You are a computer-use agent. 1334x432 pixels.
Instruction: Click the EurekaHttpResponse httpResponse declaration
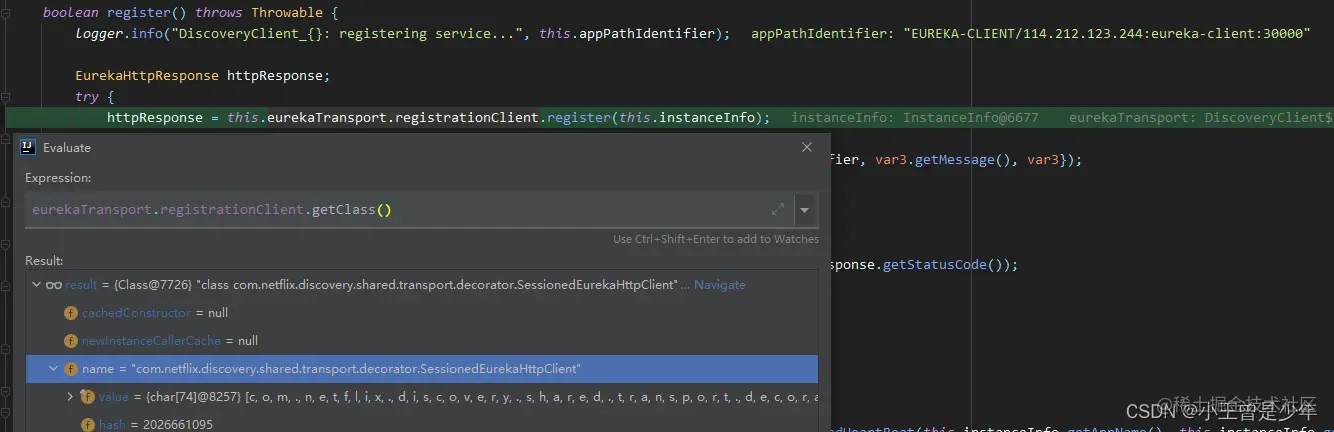(202, 75)
